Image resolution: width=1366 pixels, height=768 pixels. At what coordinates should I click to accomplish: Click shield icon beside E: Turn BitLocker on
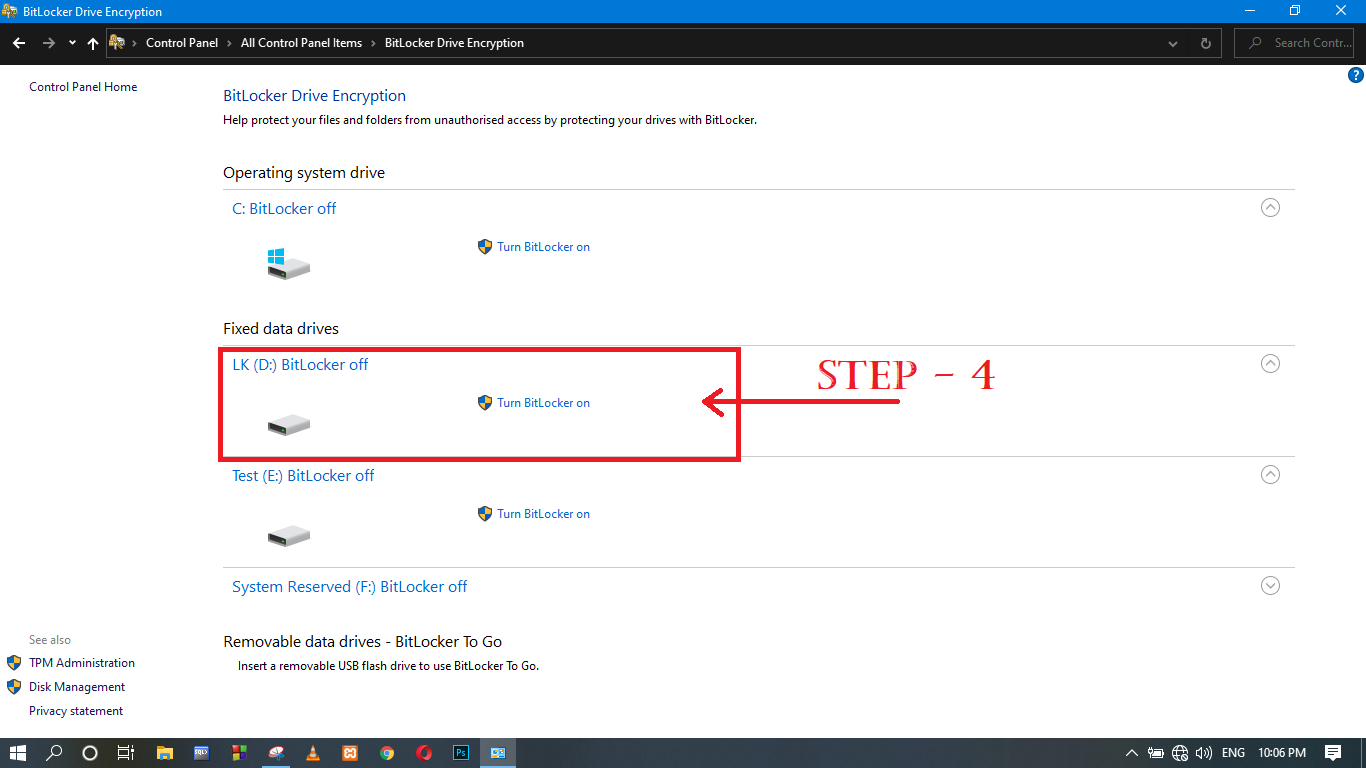click(485, 514)
